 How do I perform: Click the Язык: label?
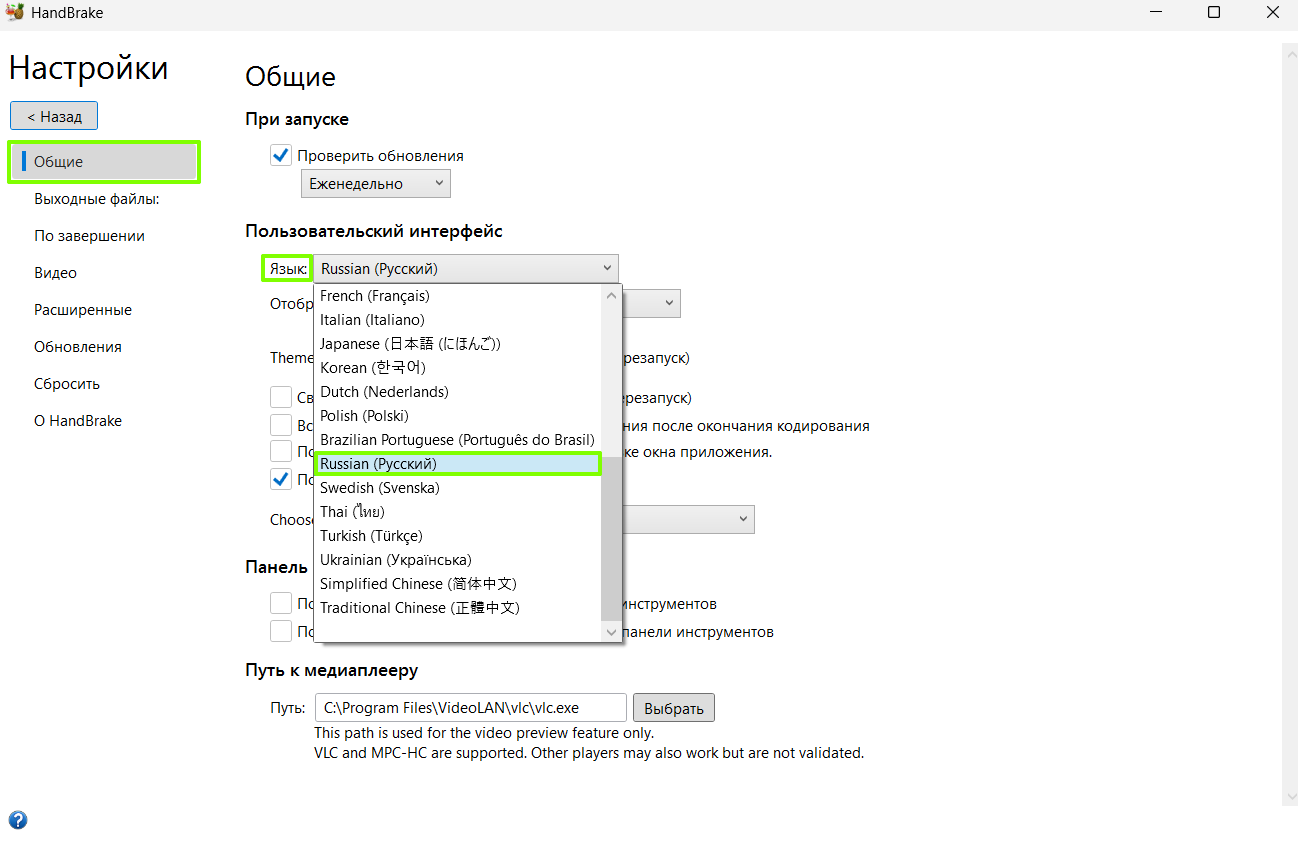point(288,269)
